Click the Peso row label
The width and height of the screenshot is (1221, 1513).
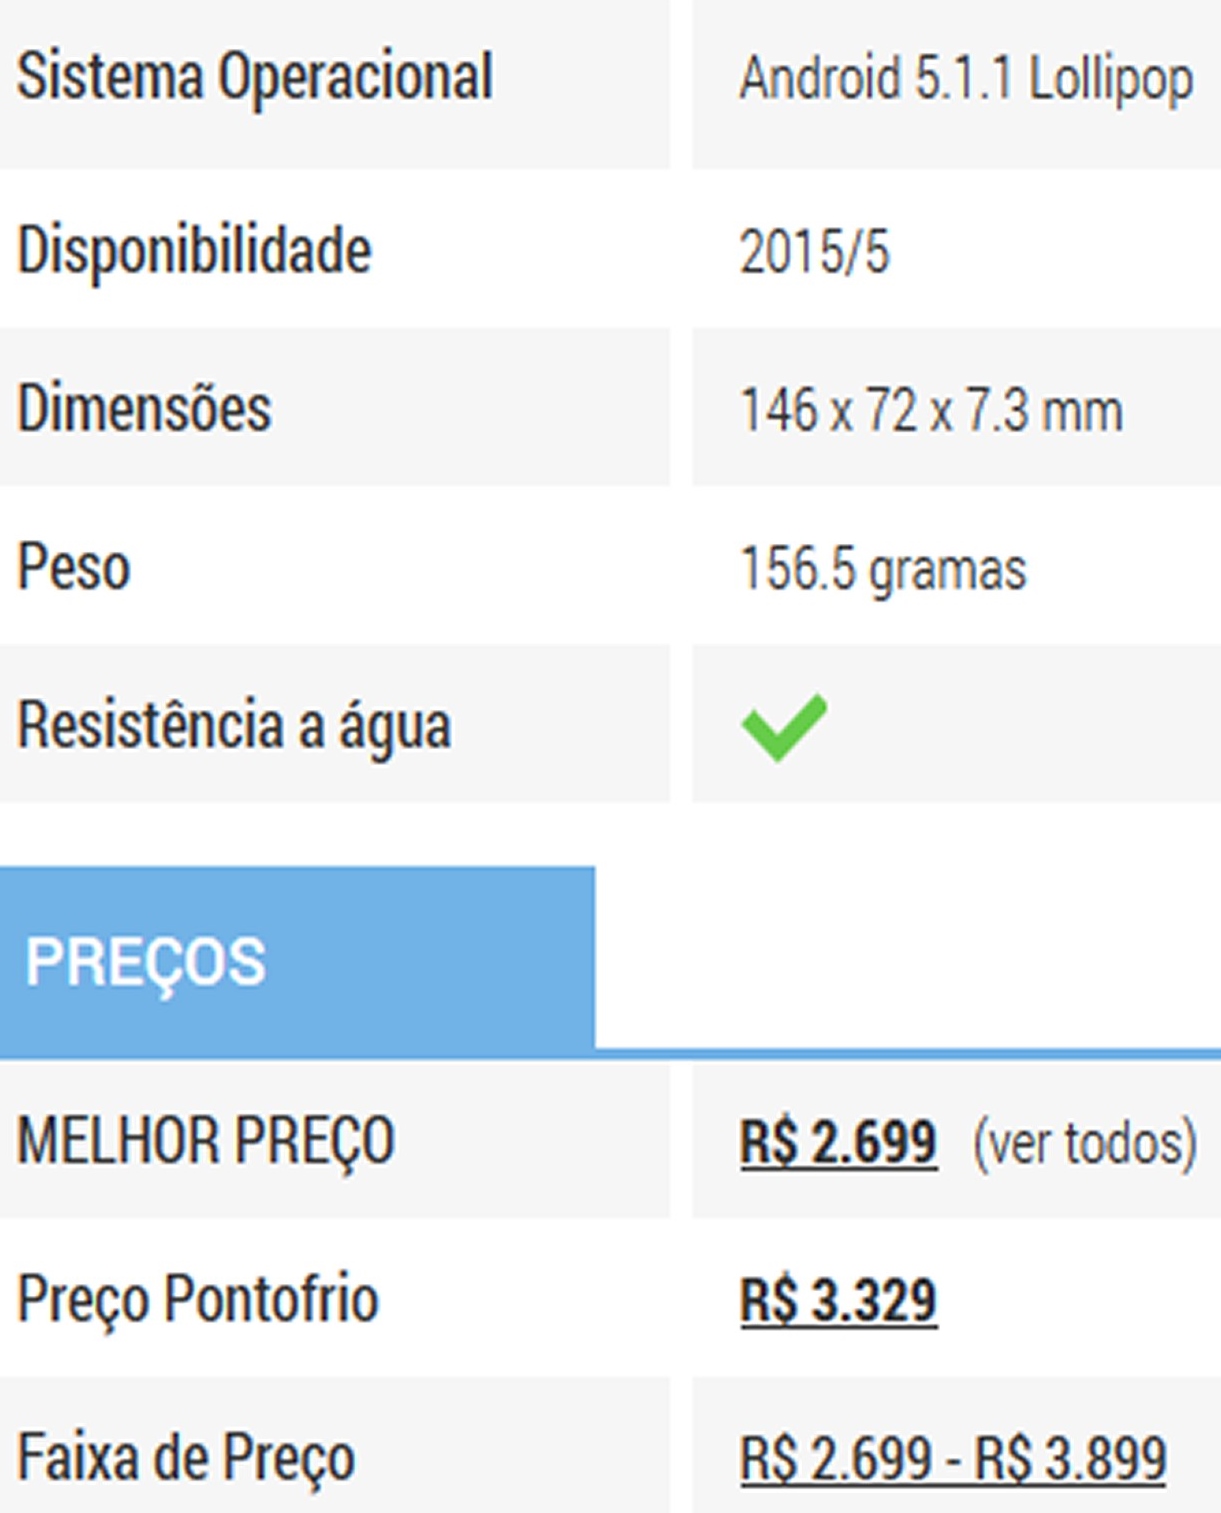[x=74, y=567]
